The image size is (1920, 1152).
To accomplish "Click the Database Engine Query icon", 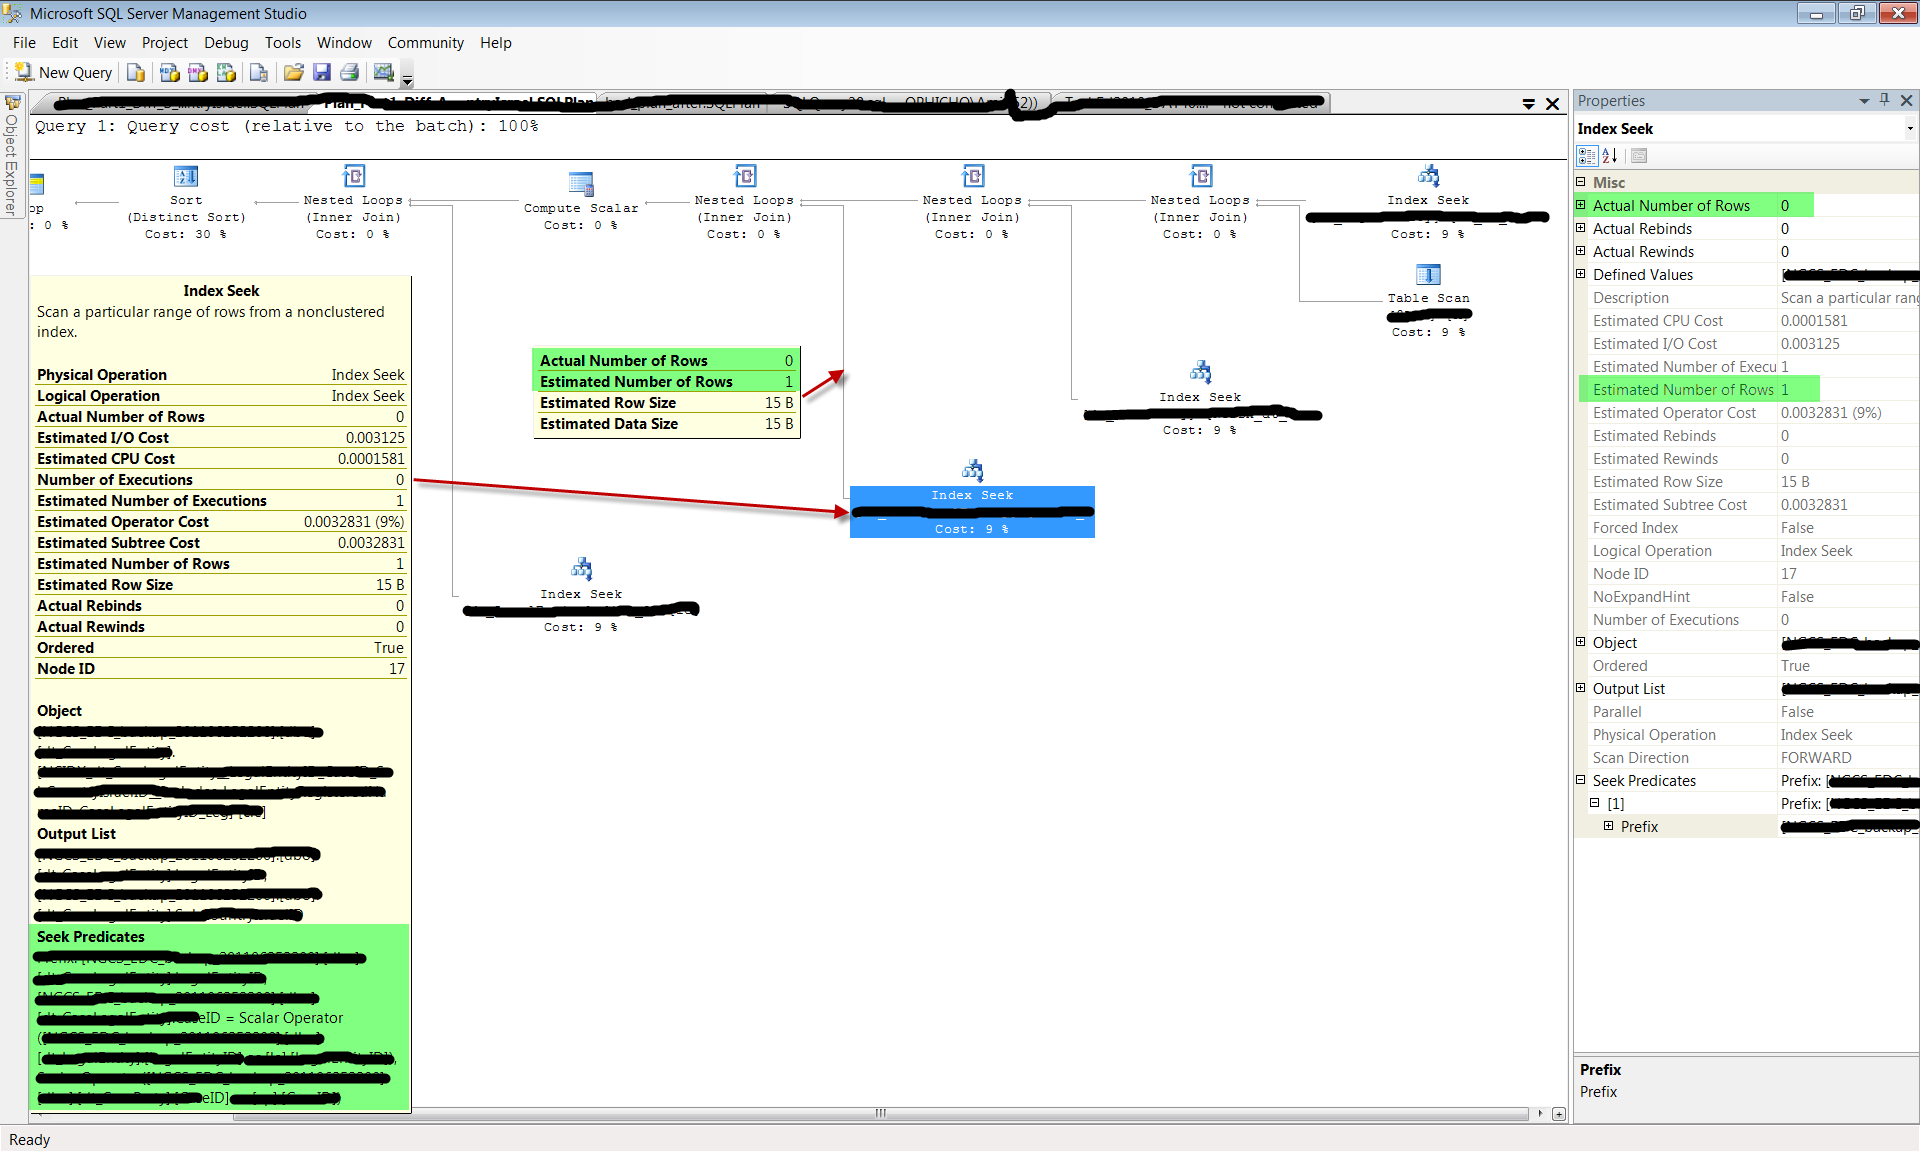I will pyautogui.click(x=136, y=73).
